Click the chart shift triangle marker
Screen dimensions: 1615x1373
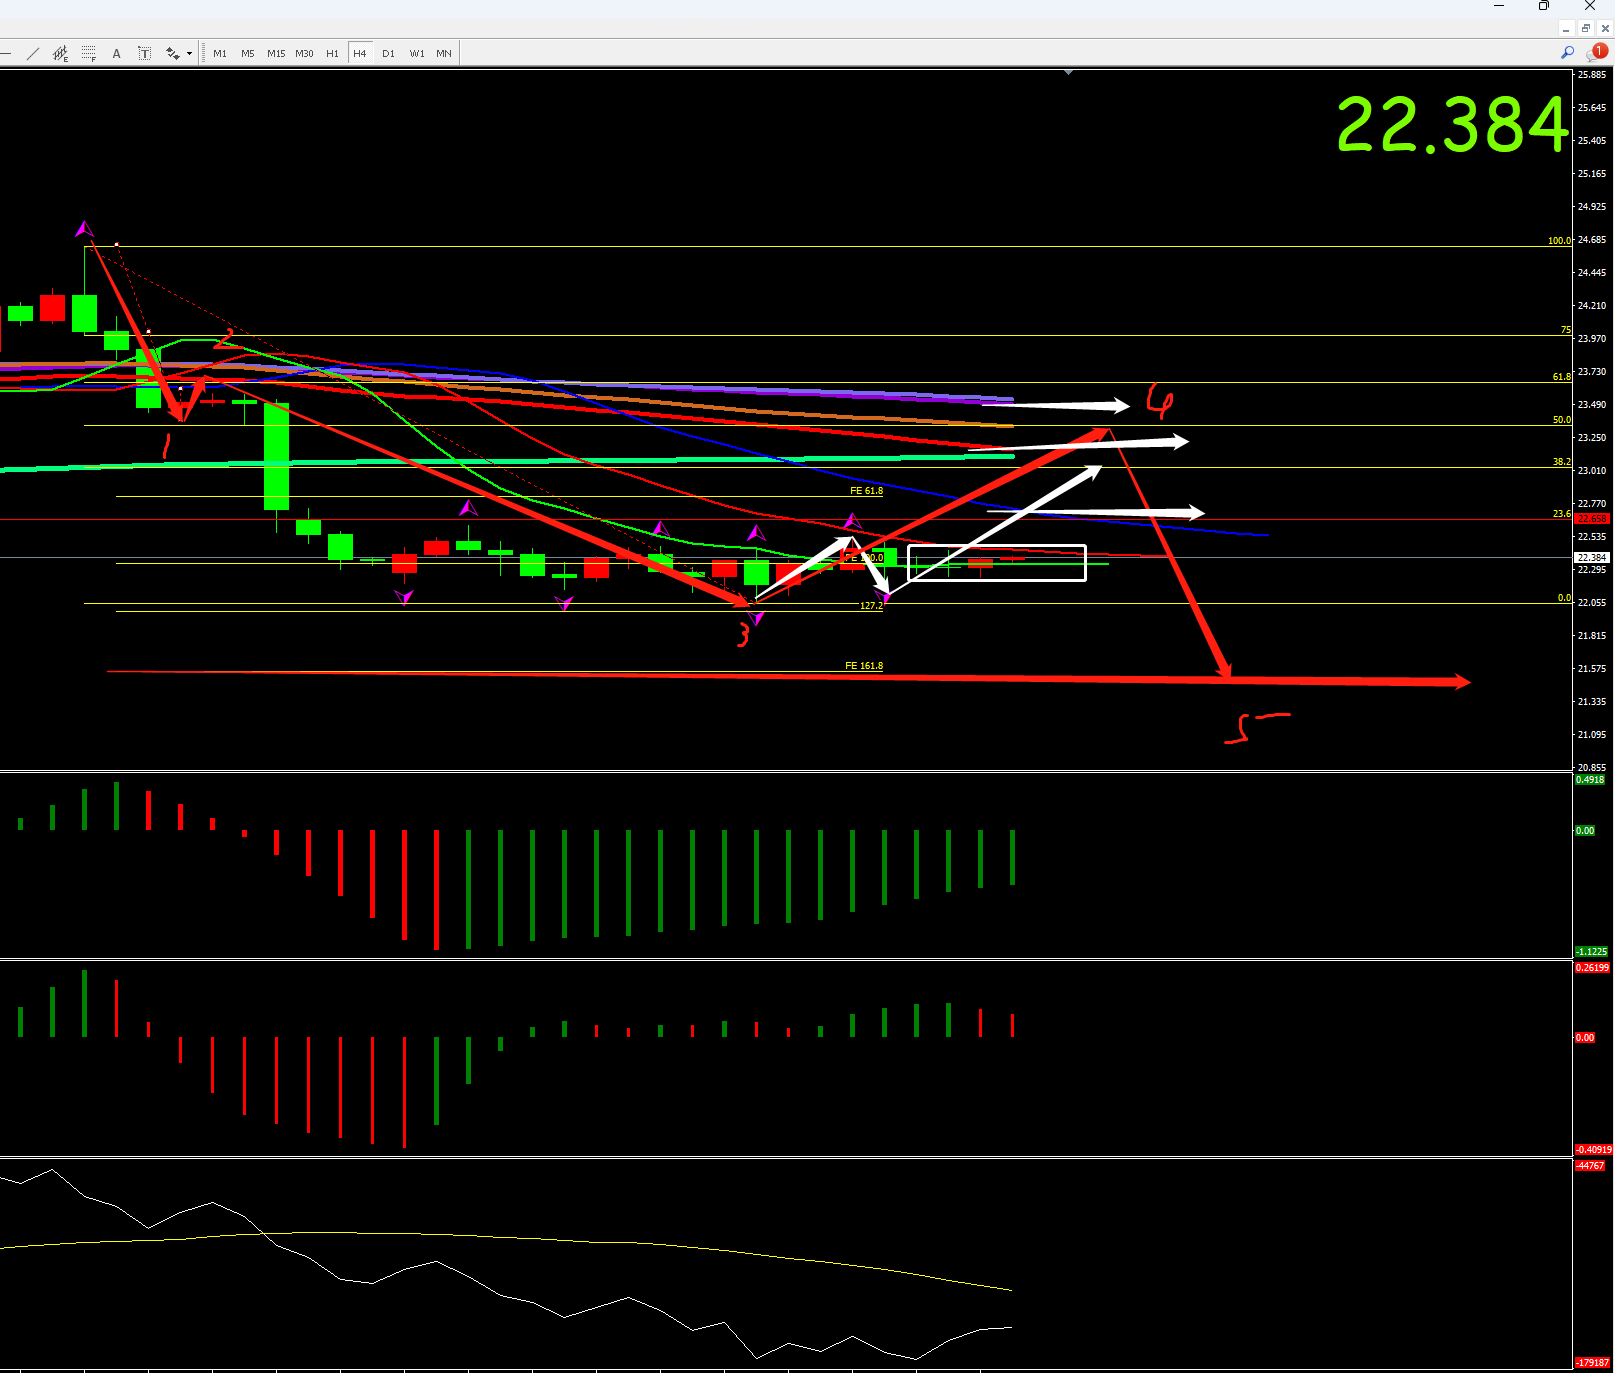tap(1068, 72)
